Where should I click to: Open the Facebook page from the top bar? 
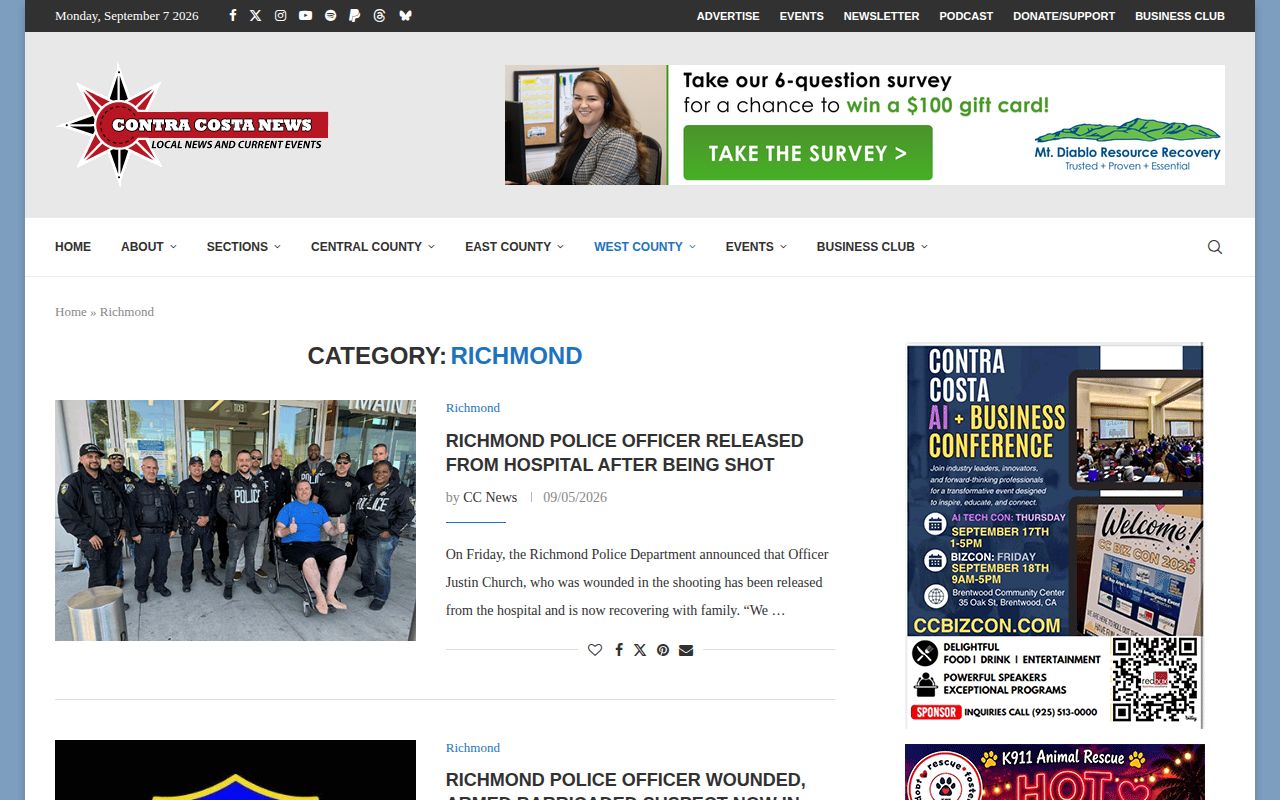coord(233,16)
